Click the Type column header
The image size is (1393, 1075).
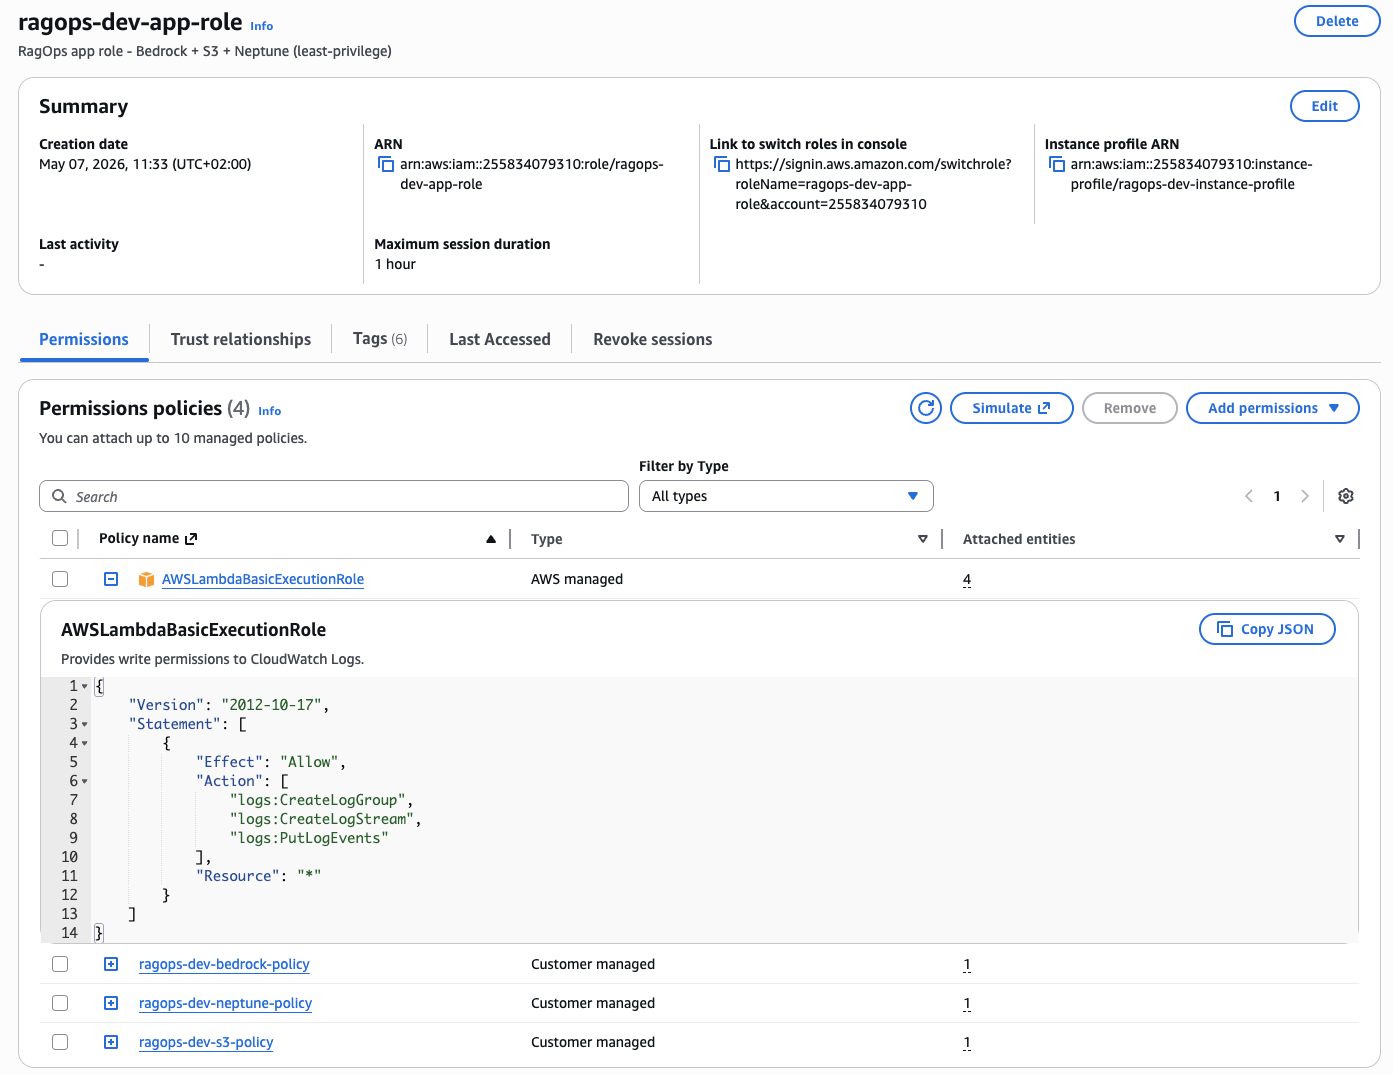tap(547, 539)
